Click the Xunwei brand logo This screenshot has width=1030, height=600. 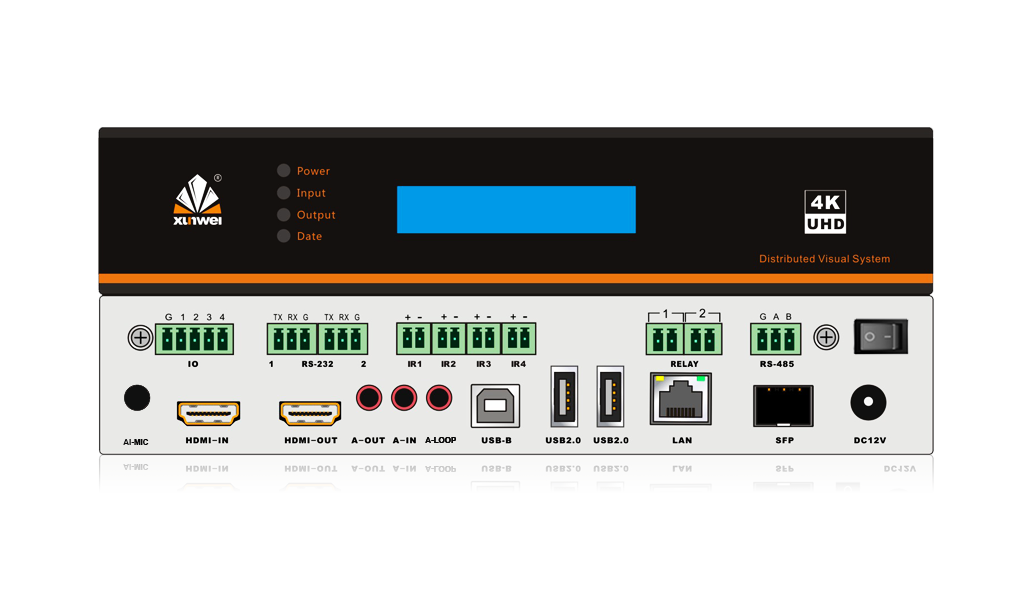[x=197, y=200]
